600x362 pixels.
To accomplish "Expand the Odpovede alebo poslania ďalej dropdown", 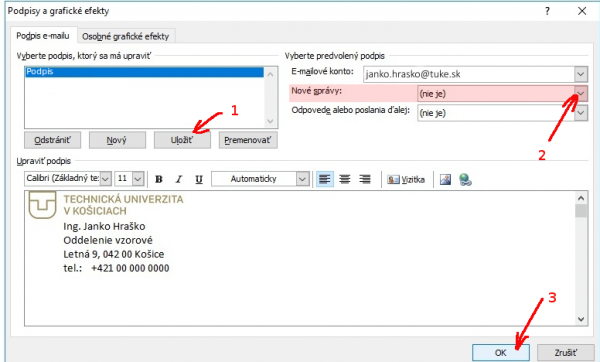I will [581, 113].
